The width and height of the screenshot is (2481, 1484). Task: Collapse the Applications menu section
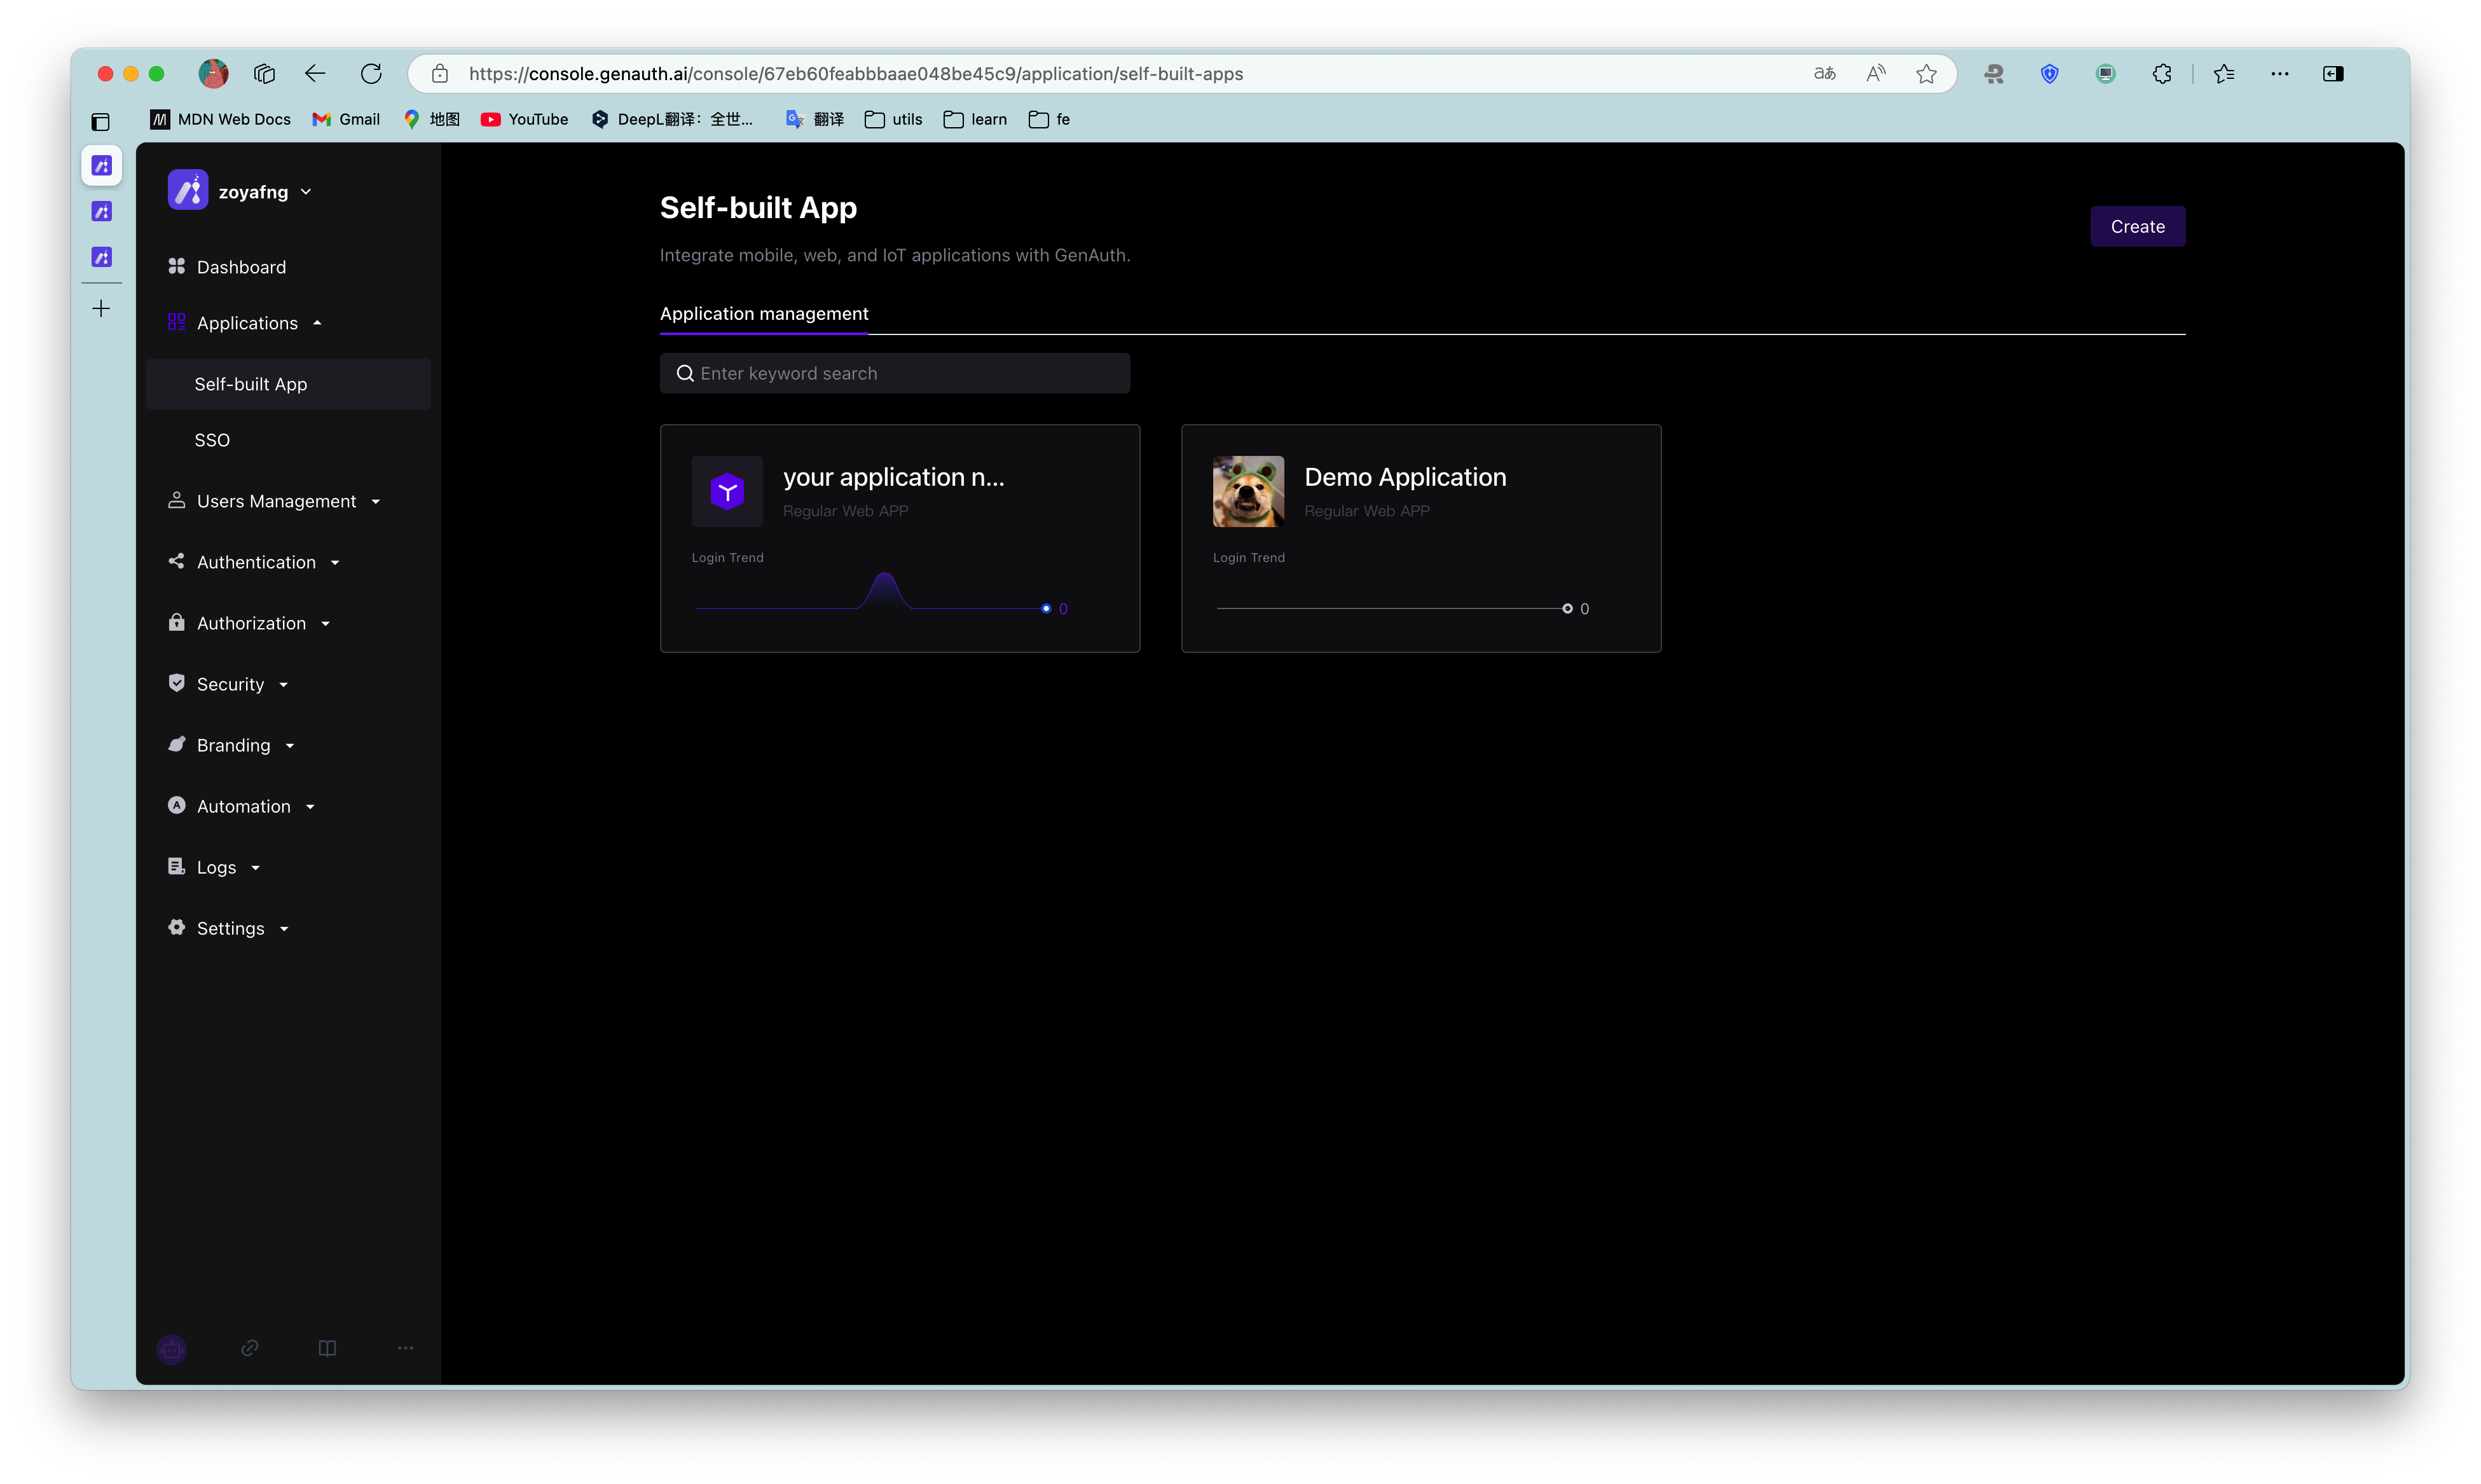[x=246, y=323]
